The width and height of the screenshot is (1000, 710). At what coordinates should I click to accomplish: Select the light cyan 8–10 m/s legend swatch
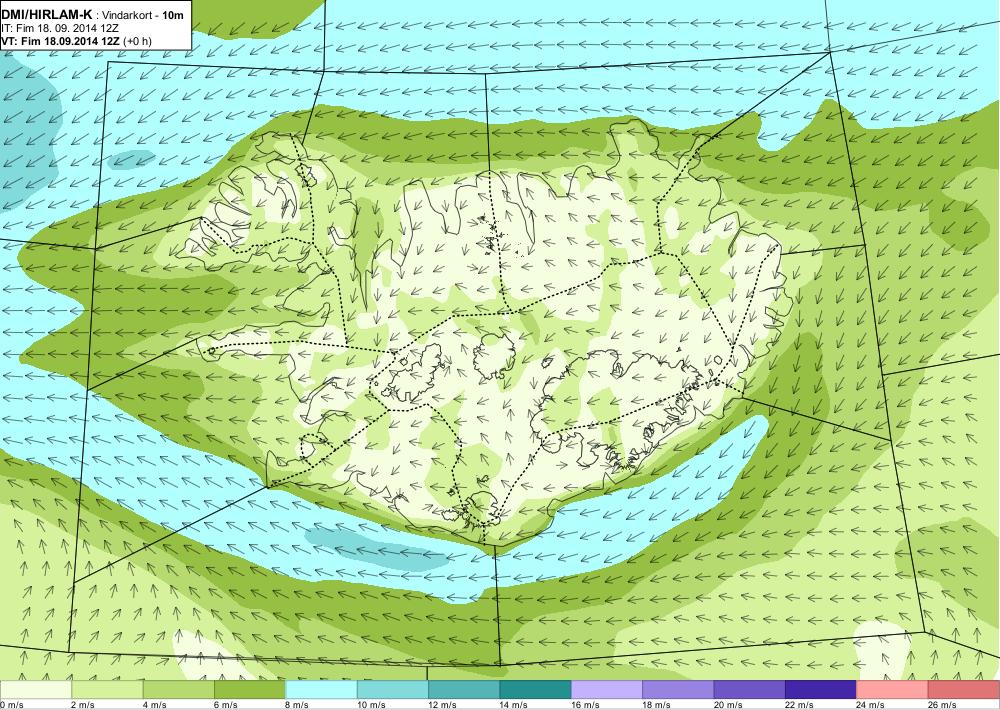(x=321, y=690)
